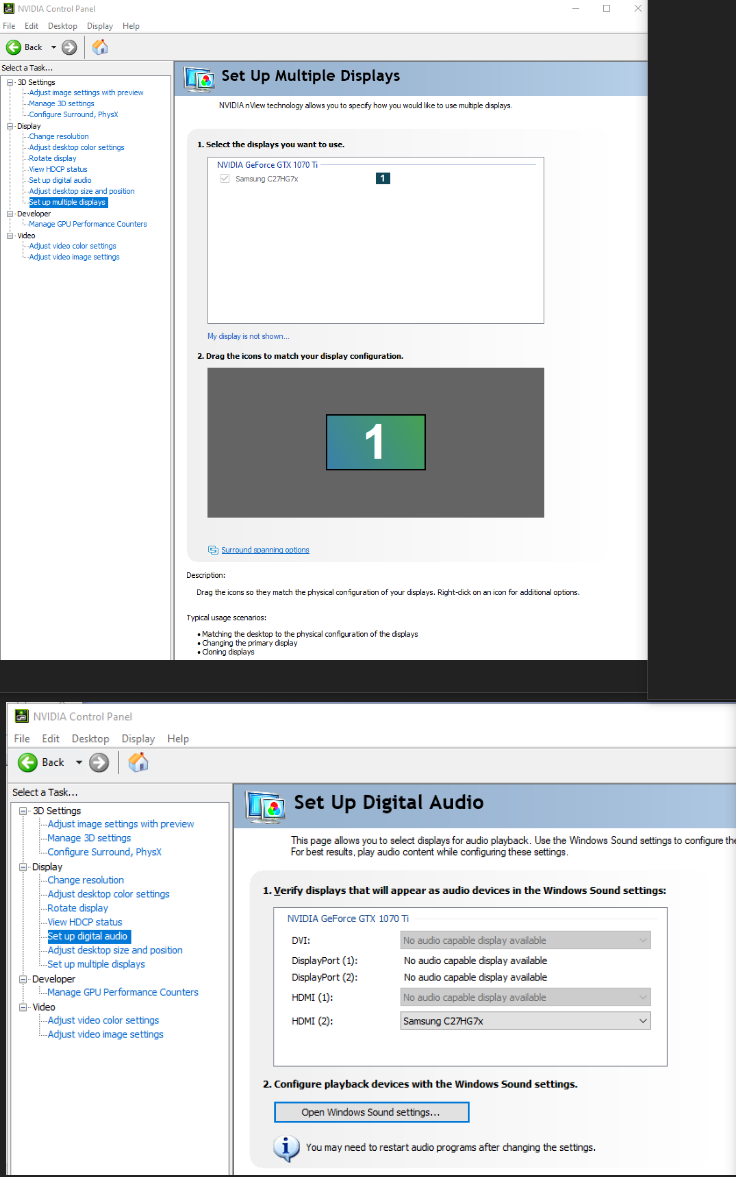
Task: Click Back arrow in bottom NVIDIA window
Action: point(28,763)
